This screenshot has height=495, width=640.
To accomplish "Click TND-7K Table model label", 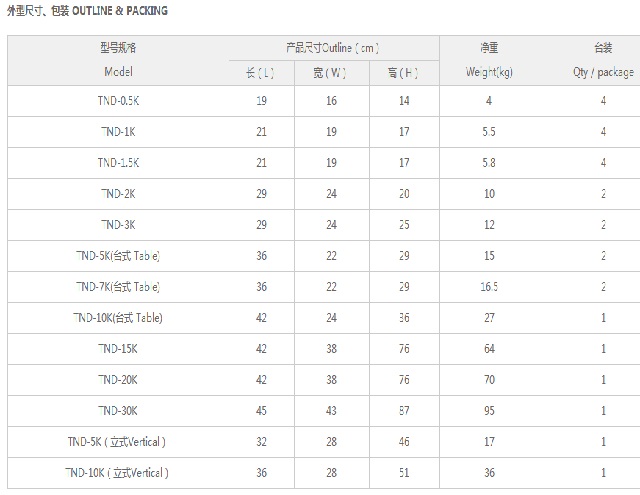I will tap(118, 287).
